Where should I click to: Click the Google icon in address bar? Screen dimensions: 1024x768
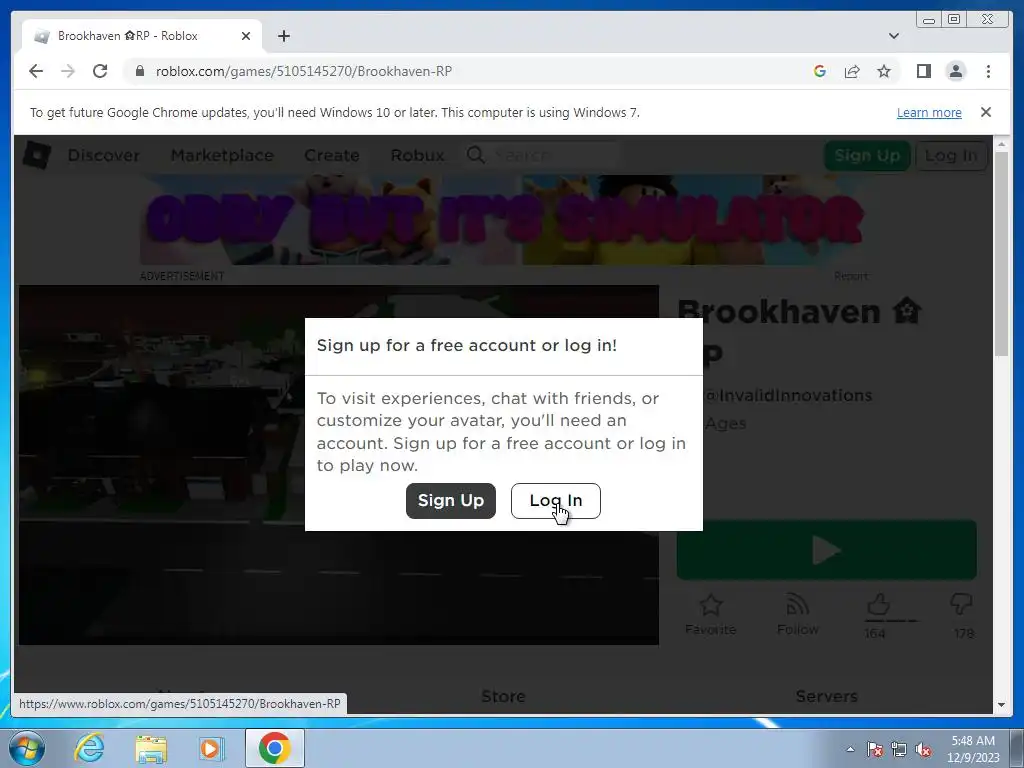820,71
